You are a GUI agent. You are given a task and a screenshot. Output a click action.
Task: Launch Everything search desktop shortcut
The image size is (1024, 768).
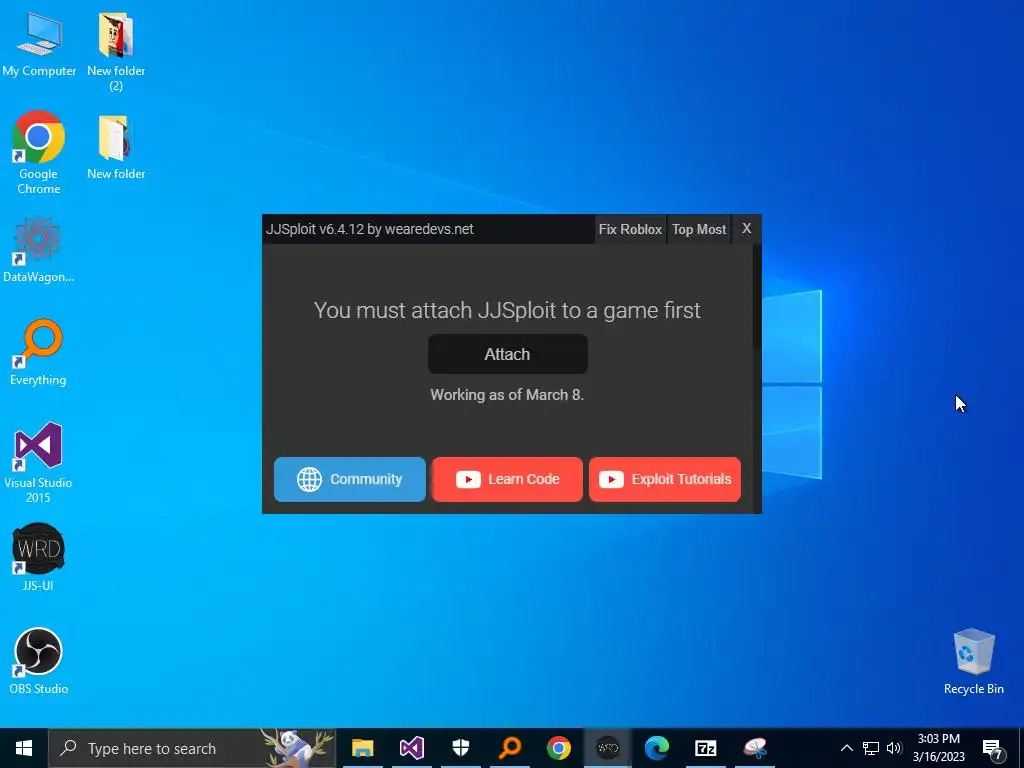pos(39,353)
